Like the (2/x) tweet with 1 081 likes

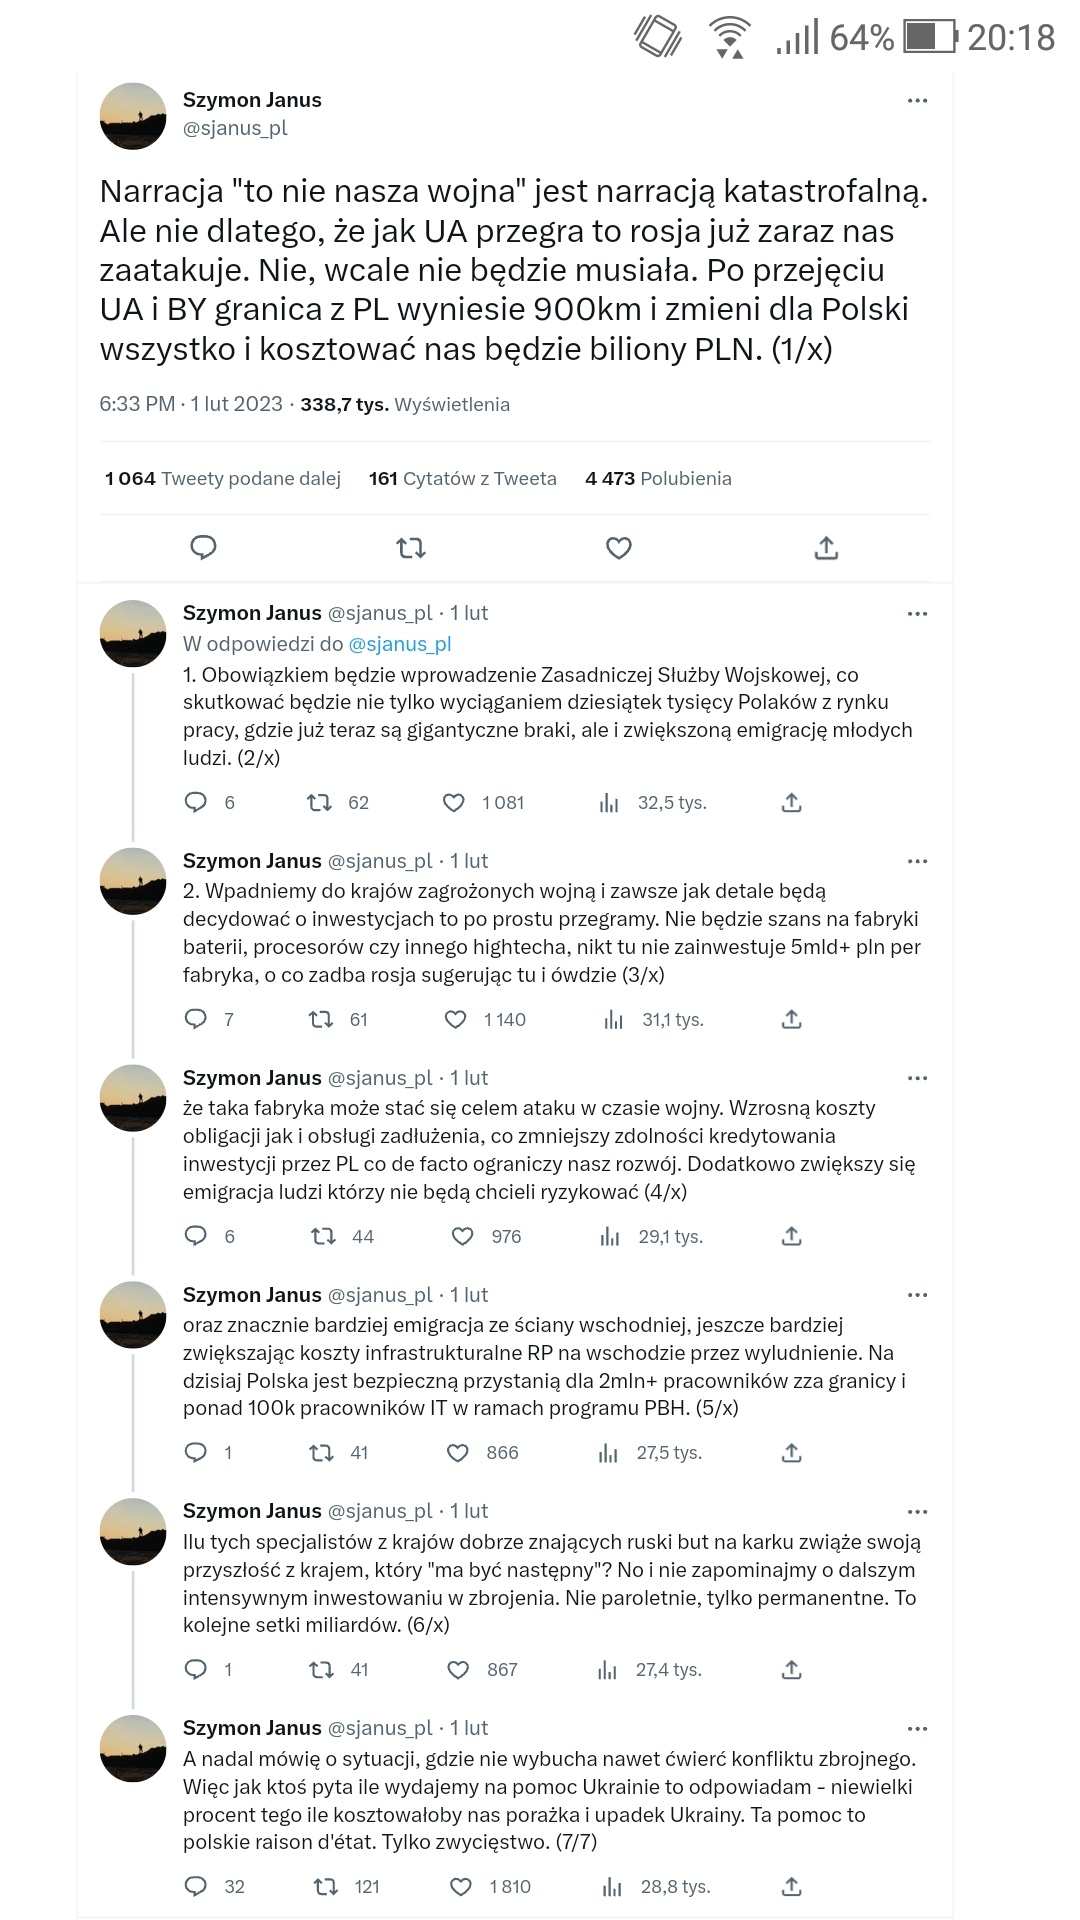tap(454, 803)
